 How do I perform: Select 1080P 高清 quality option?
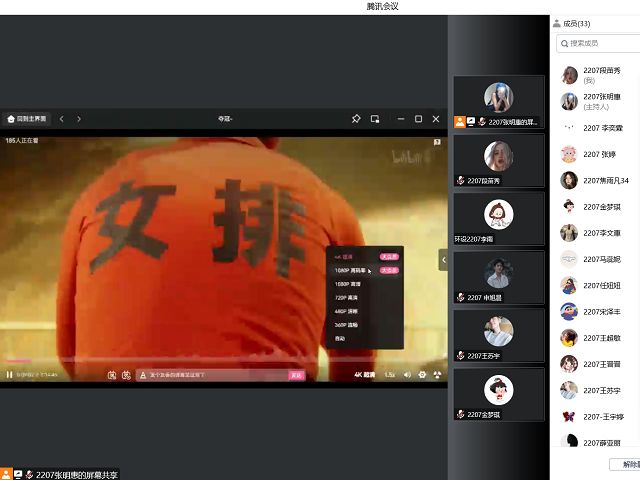[349, 284]
